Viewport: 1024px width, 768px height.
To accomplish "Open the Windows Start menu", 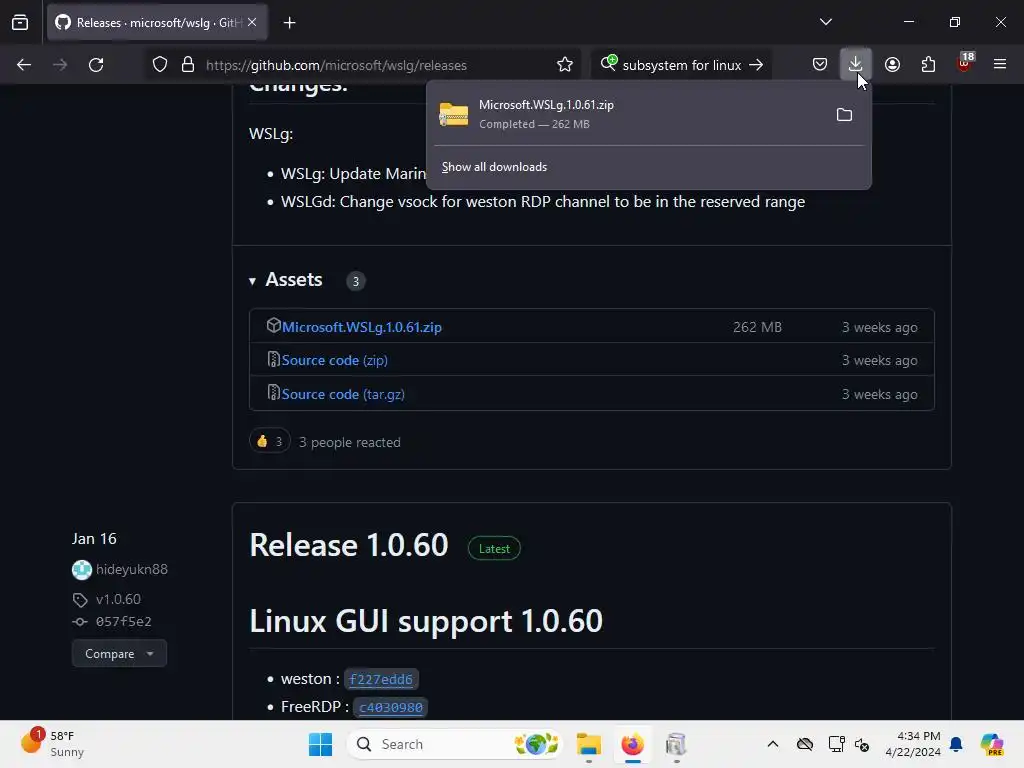I will (320, 744).
